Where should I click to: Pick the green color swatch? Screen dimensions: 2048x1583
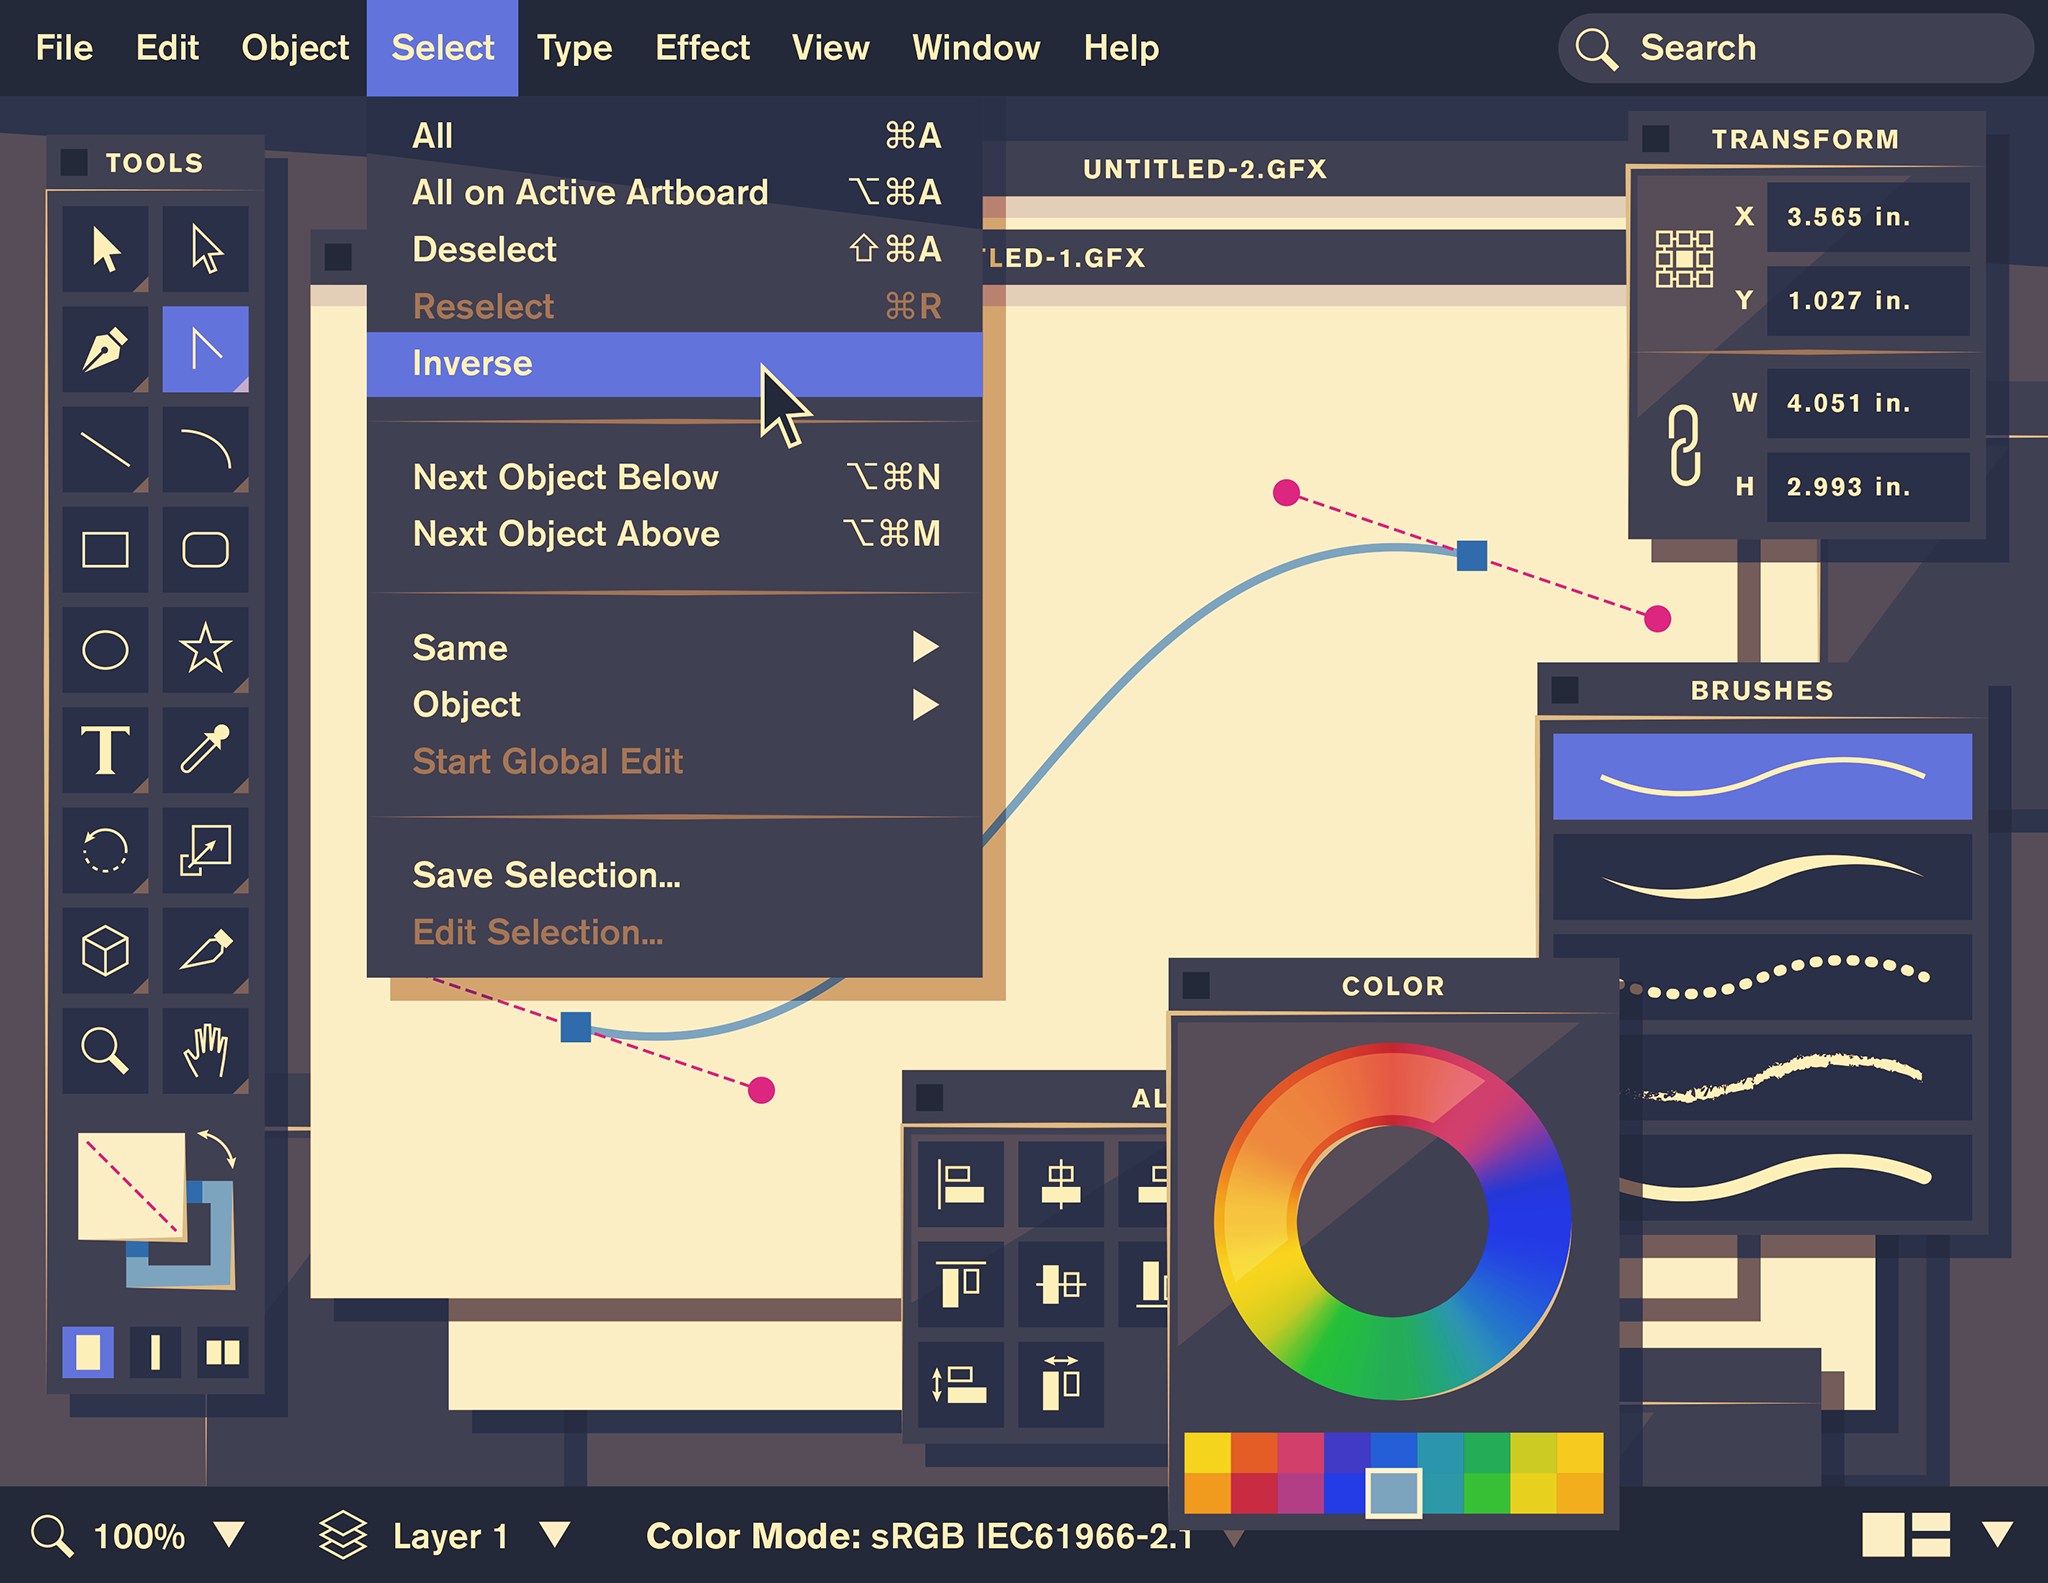pos(1486,1492)
